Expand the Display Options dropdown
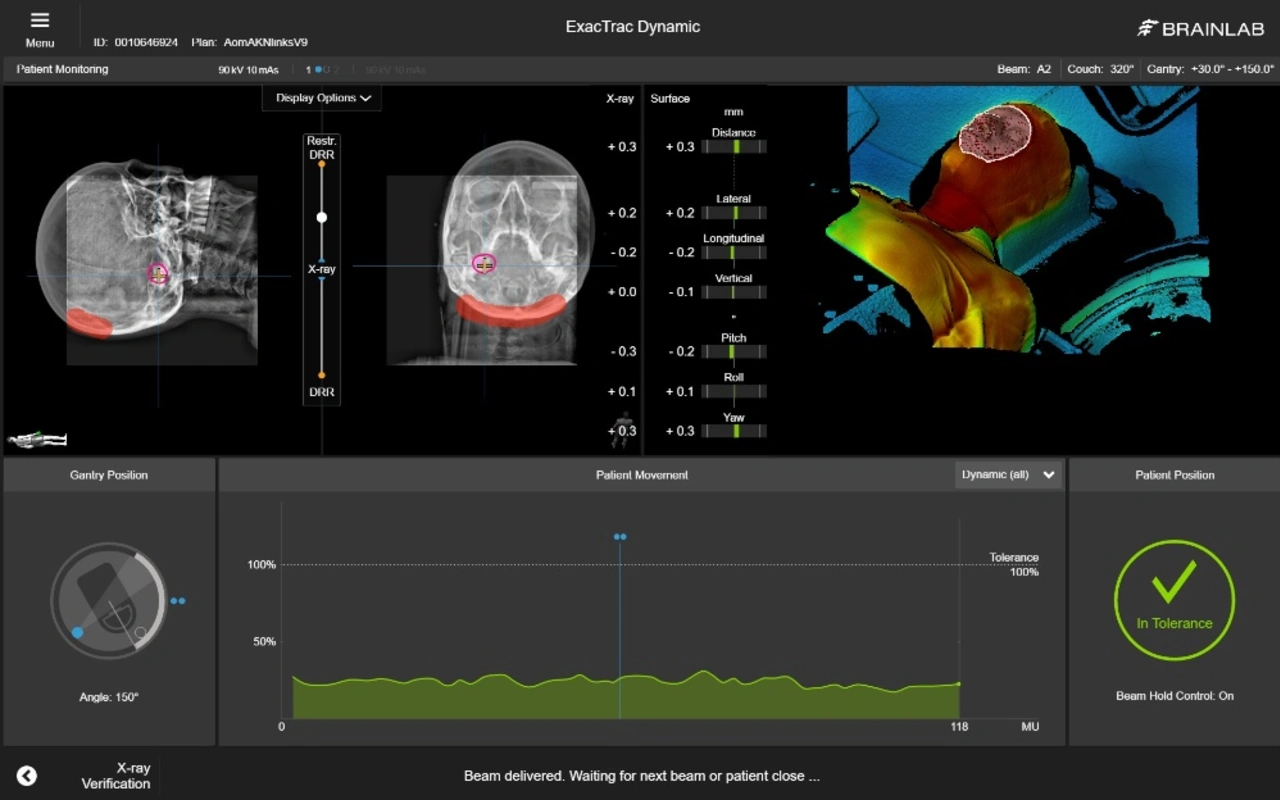 323,98
